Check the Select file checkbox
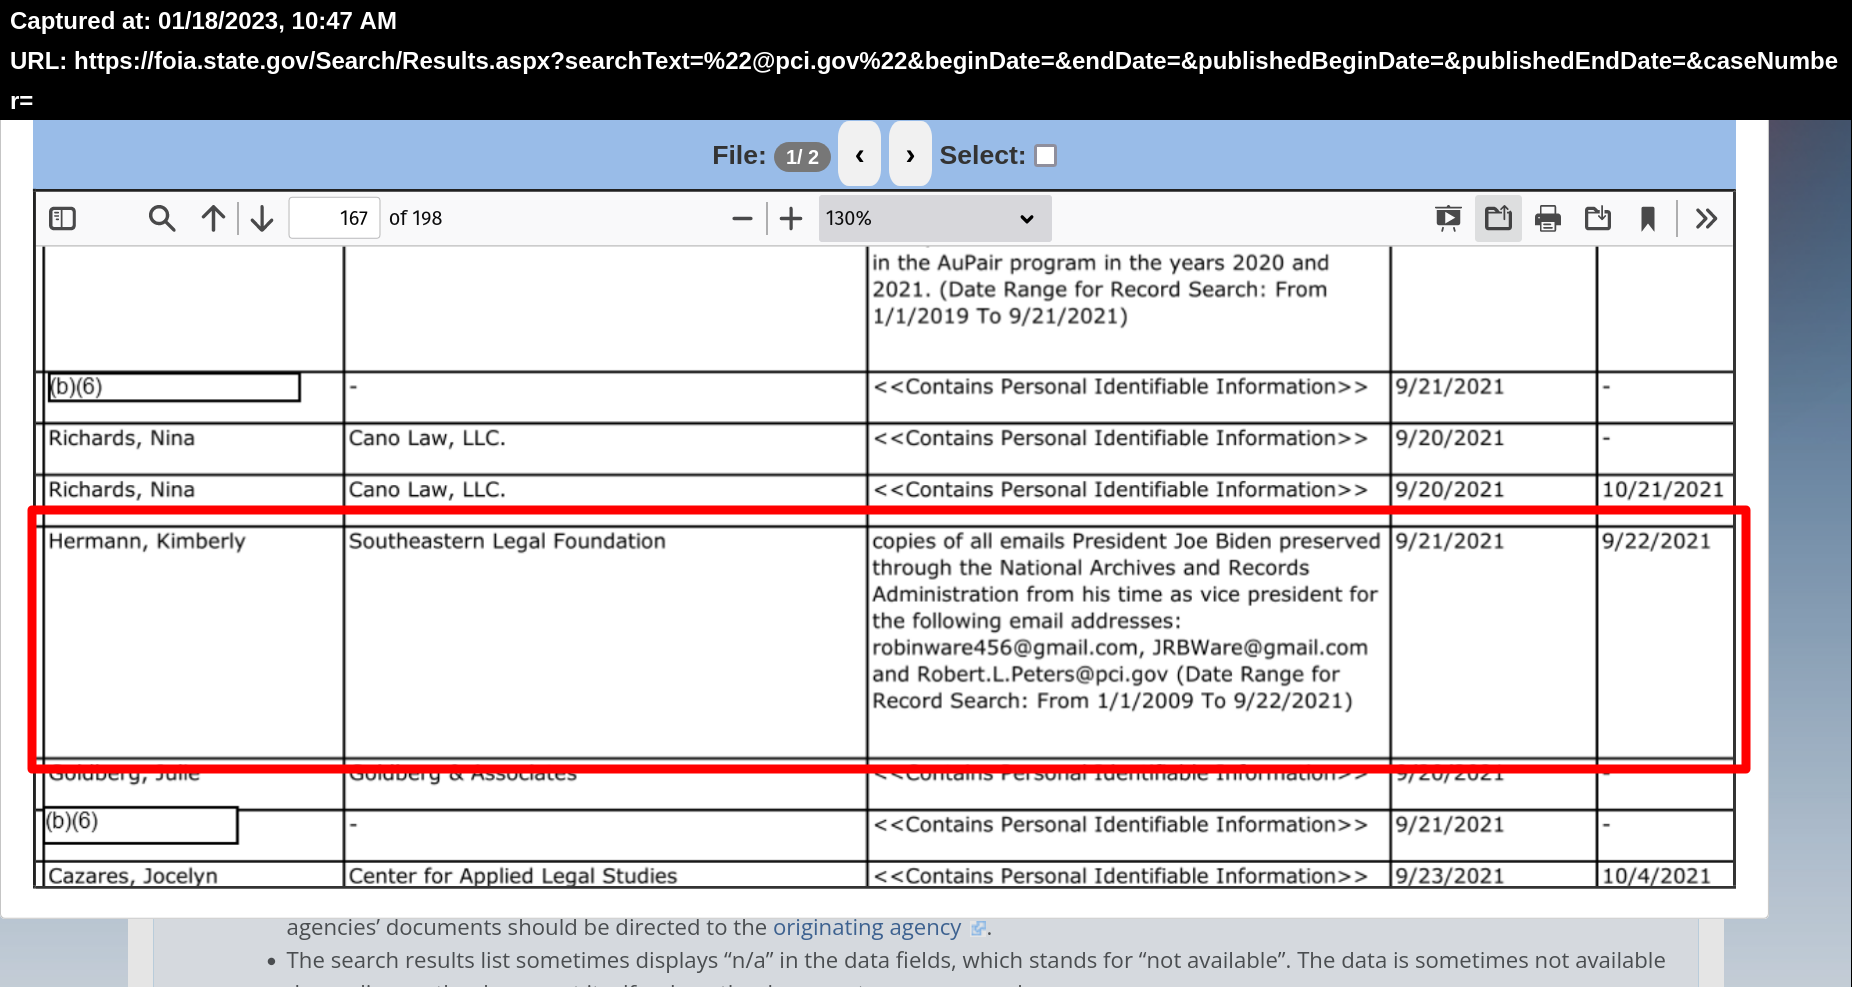This screenshot has height=987, width=1852. (x=1046, y=155)
